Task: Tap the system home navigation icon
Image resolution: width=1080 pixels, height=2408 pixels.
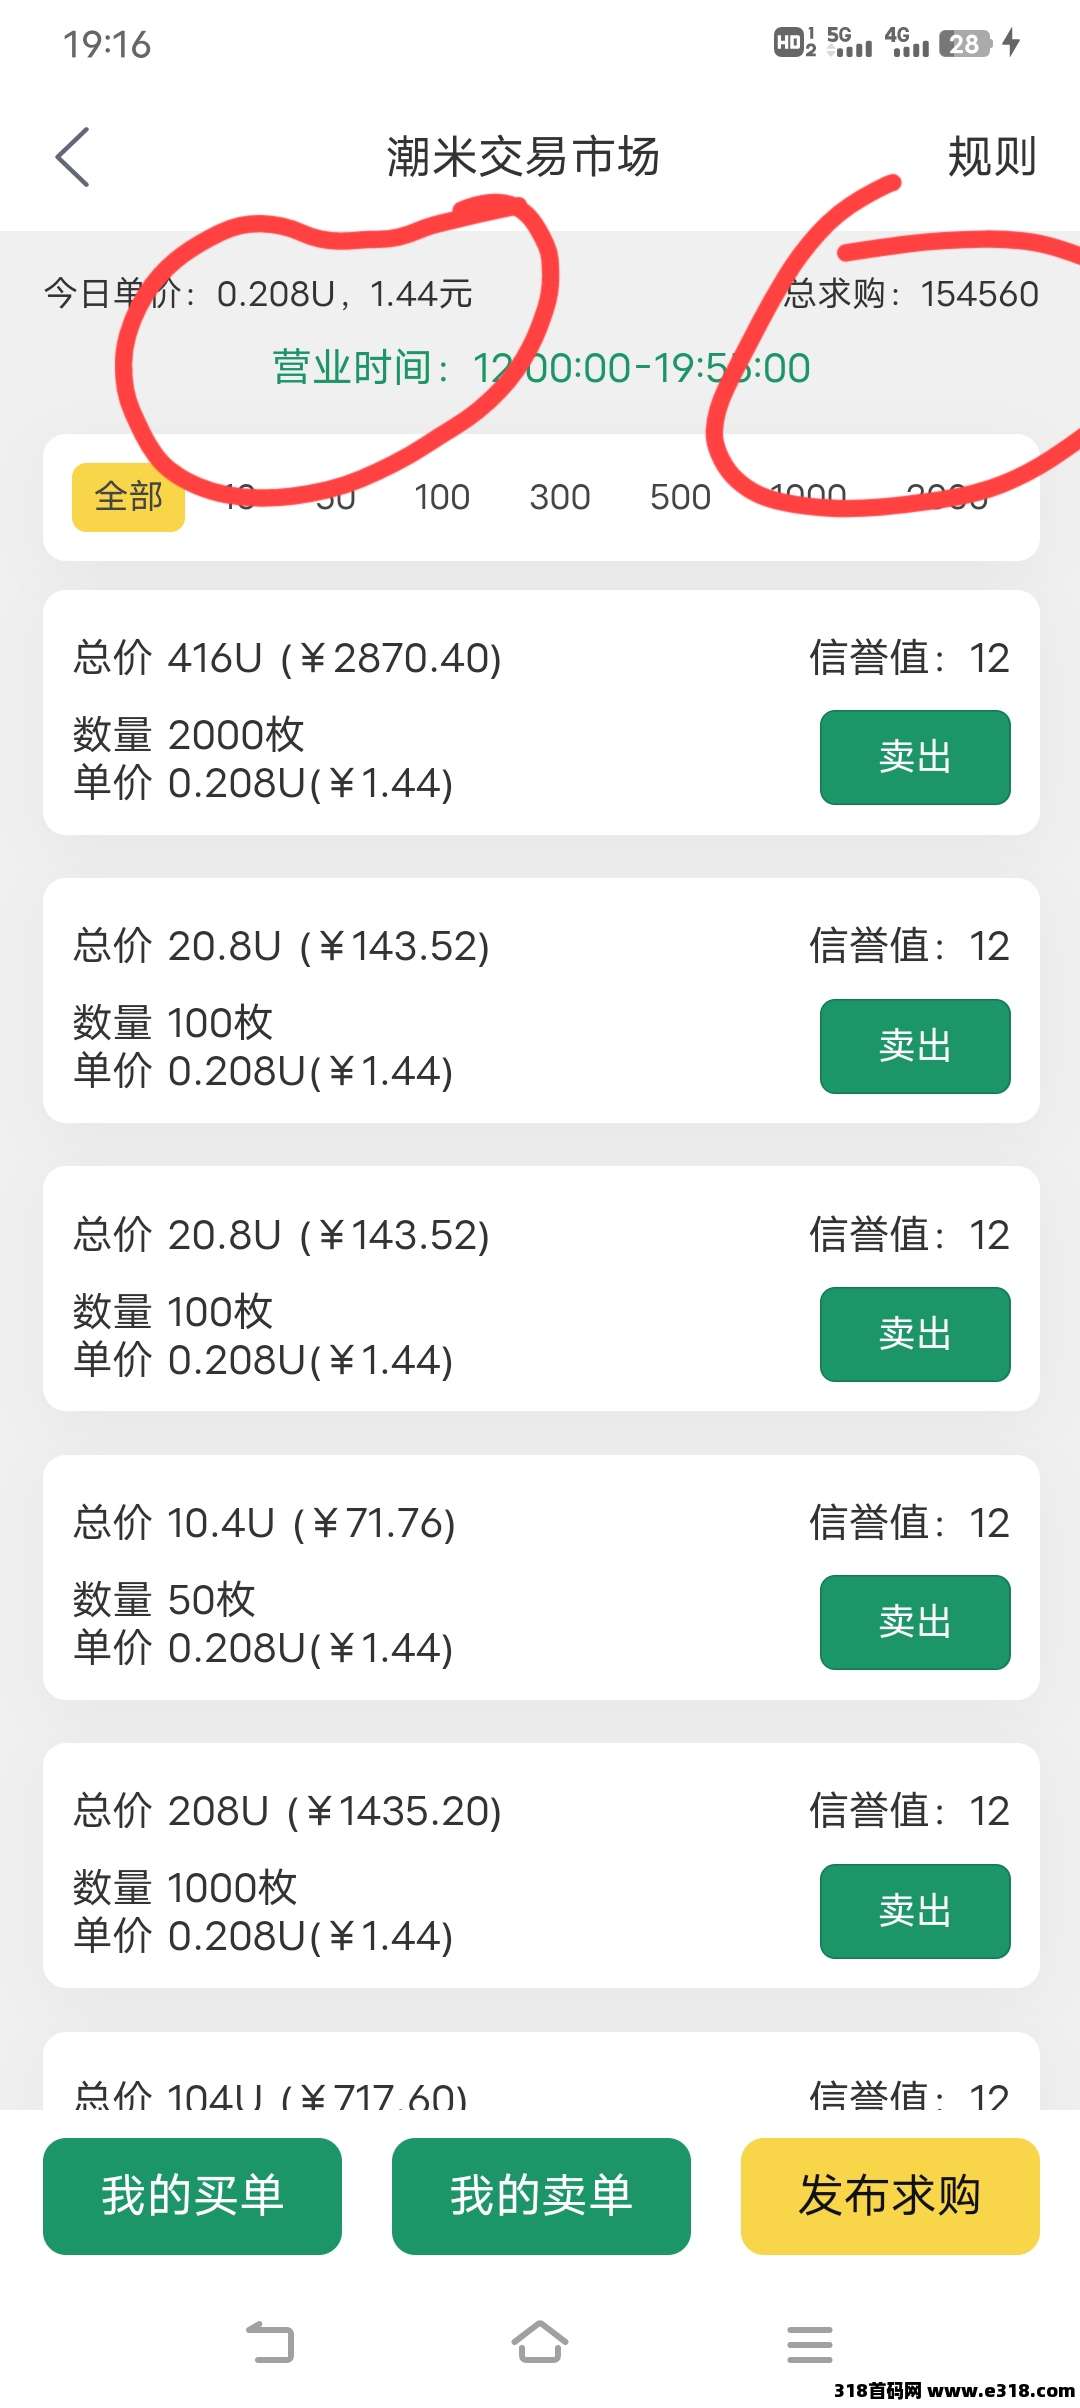Action: pos(540,2343)
